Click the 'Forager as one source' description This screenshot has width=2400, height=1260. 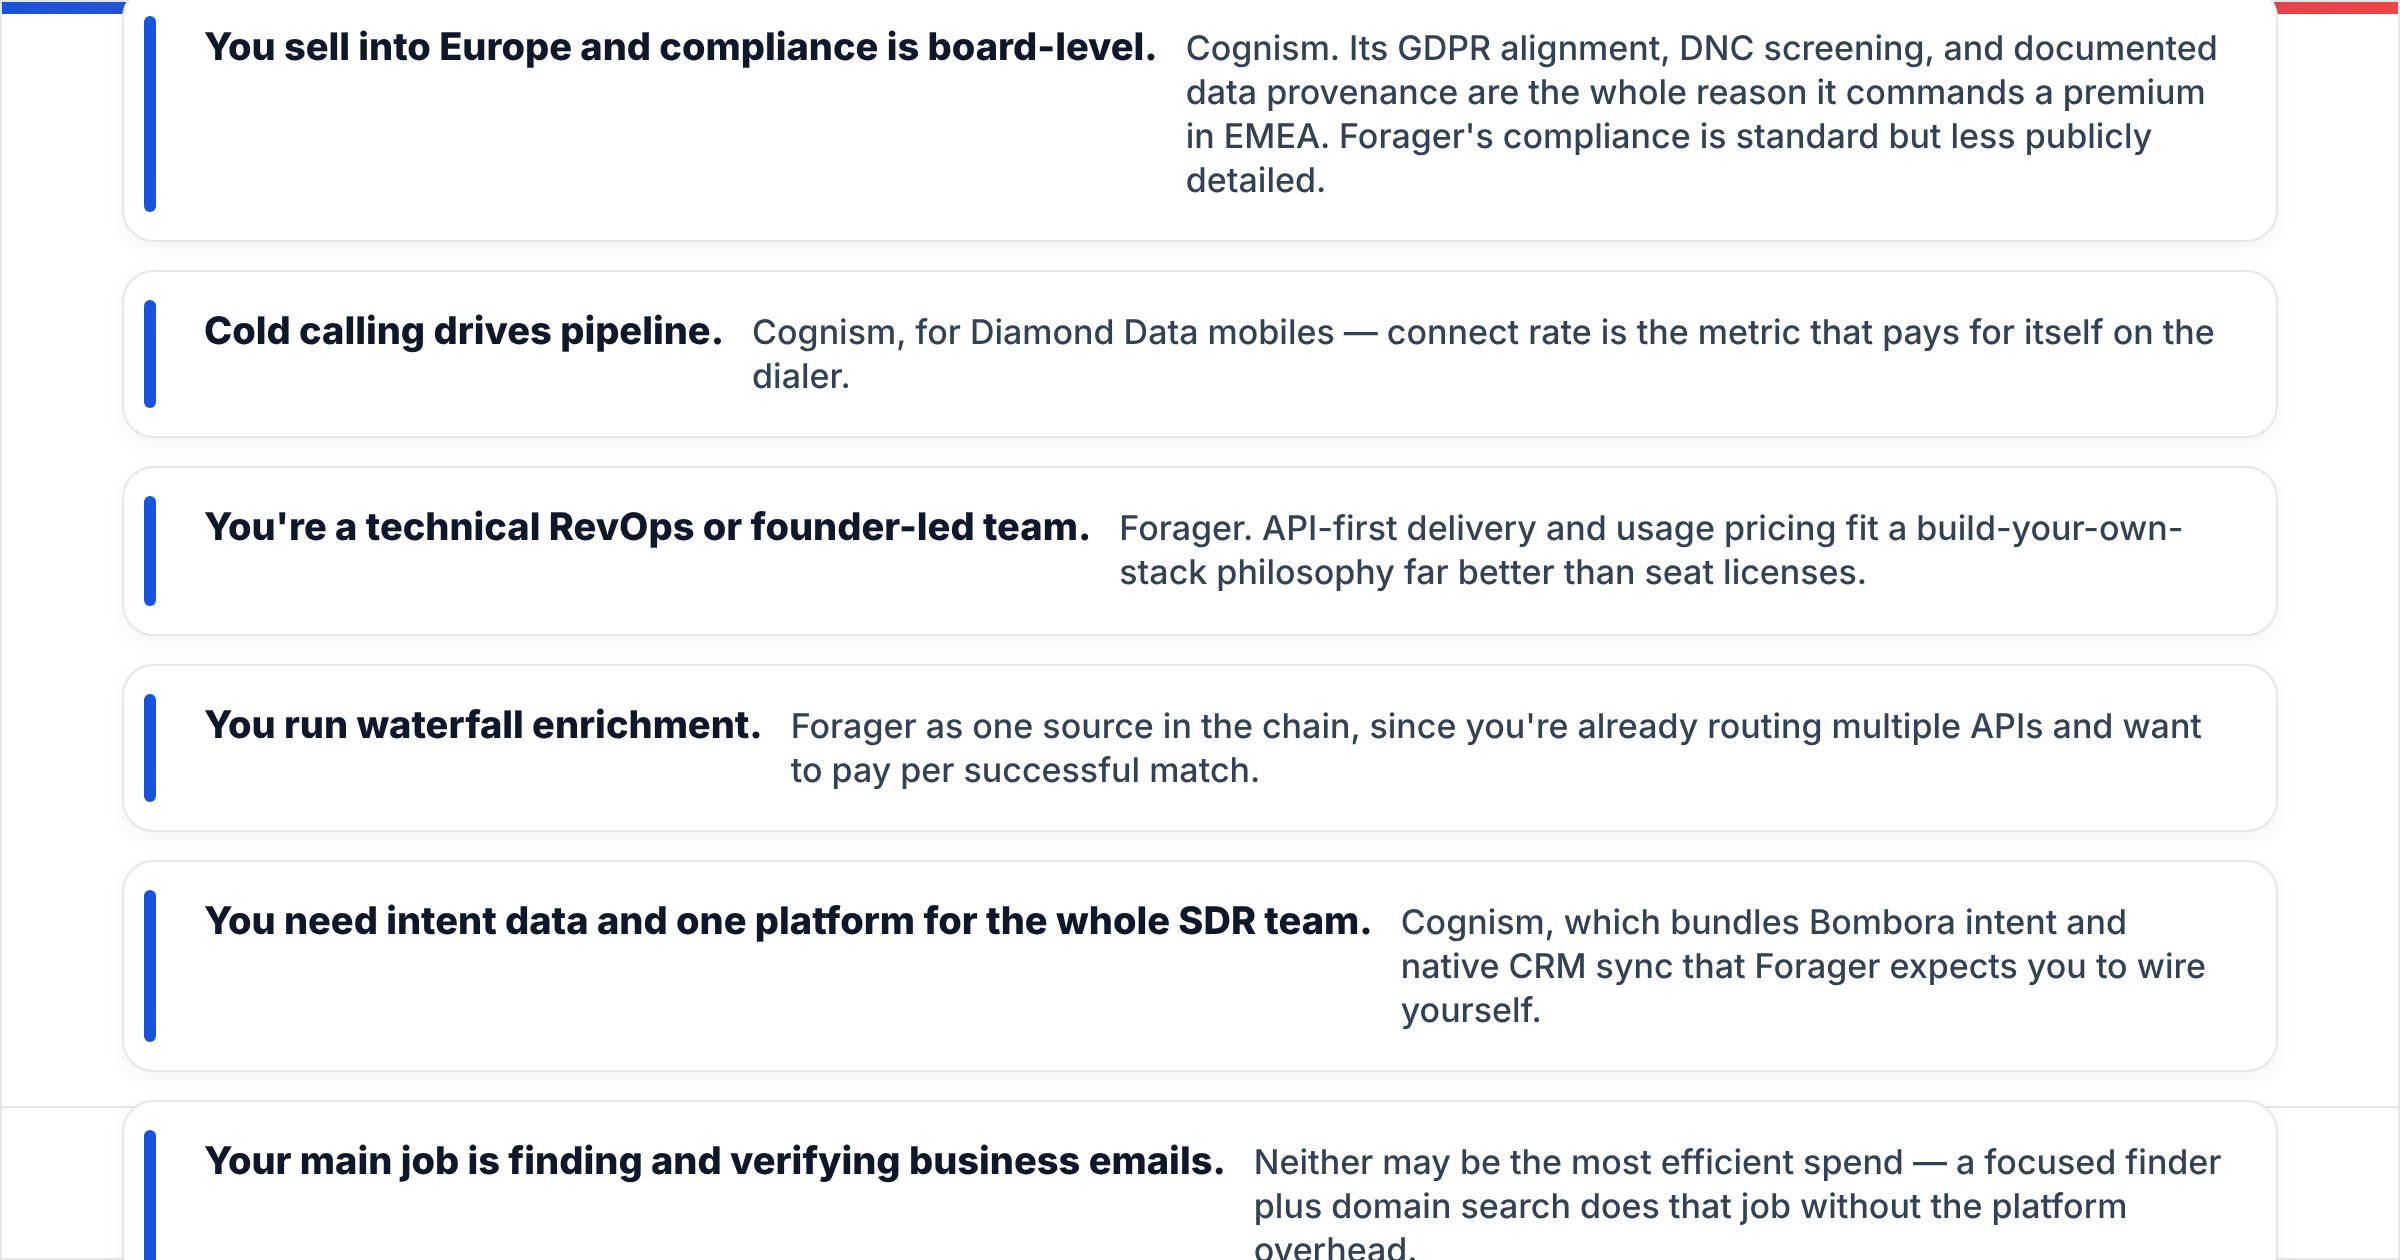(x=1496, y=748)
